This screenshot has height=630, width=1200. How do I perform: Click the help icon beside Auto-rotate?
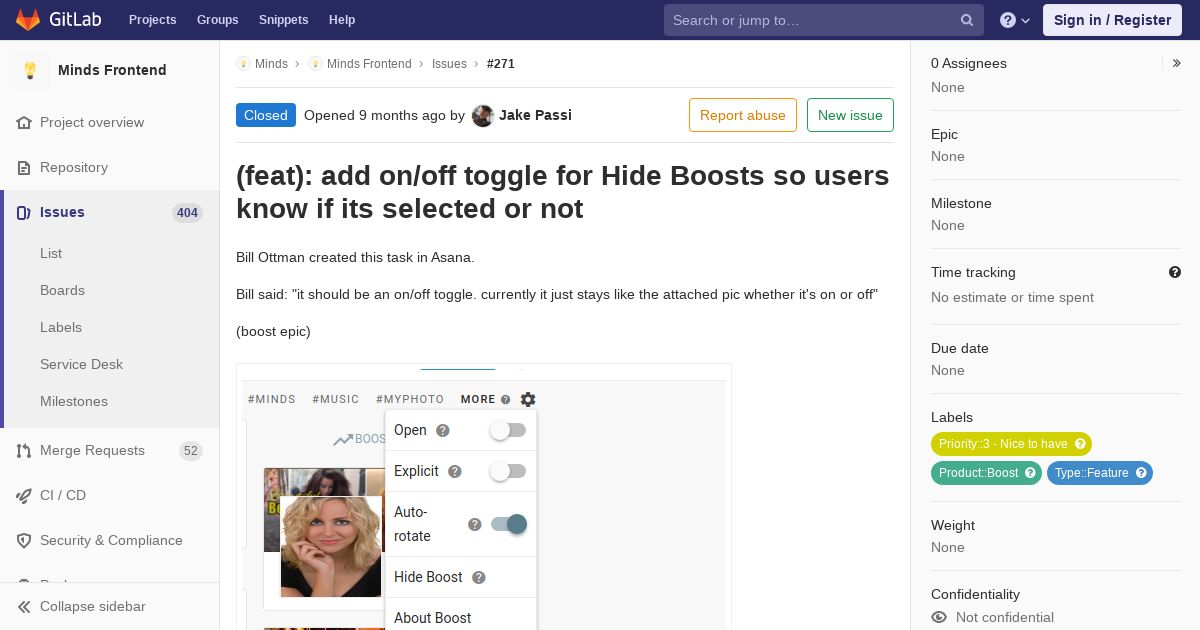click(x=475, y=524)
